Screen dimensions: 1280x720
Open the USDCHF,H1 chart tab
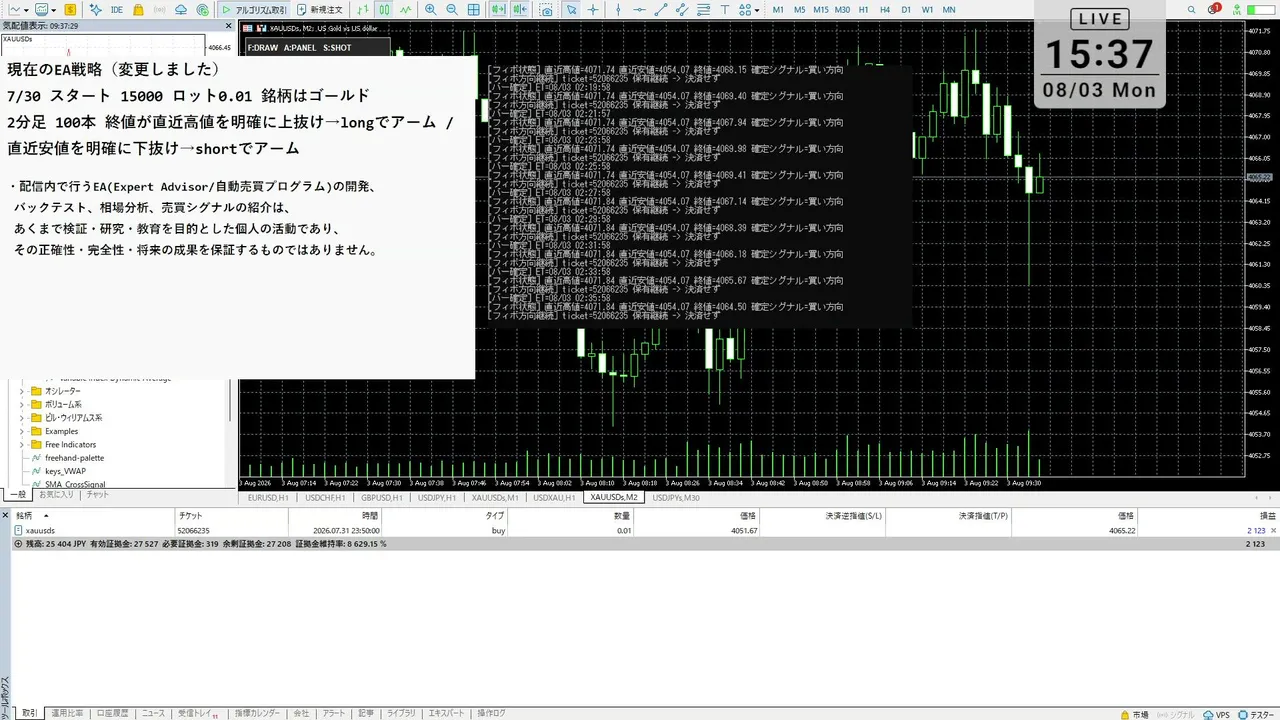click(x=325, y=497)
